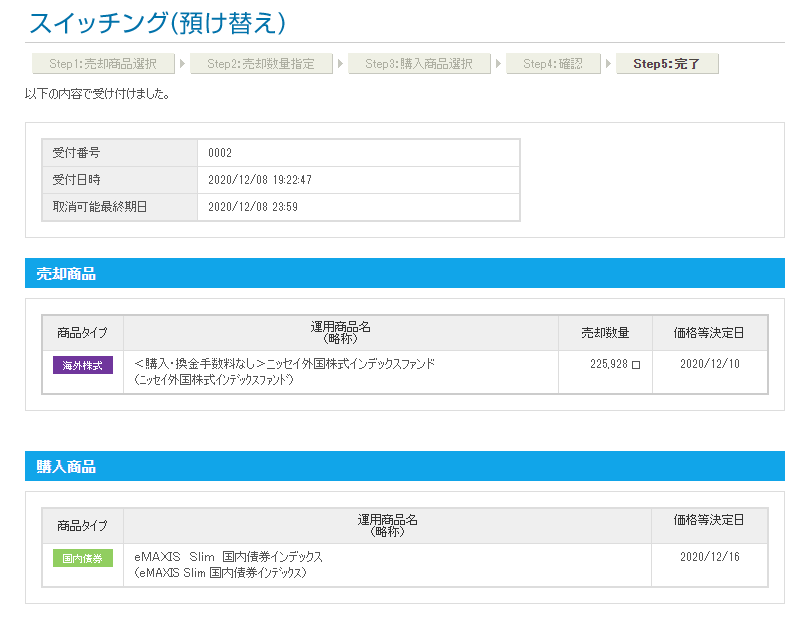Click 価格等決定日 header in 売却商品 table
This screenshot has height=618, width=799.
[709, 333]
